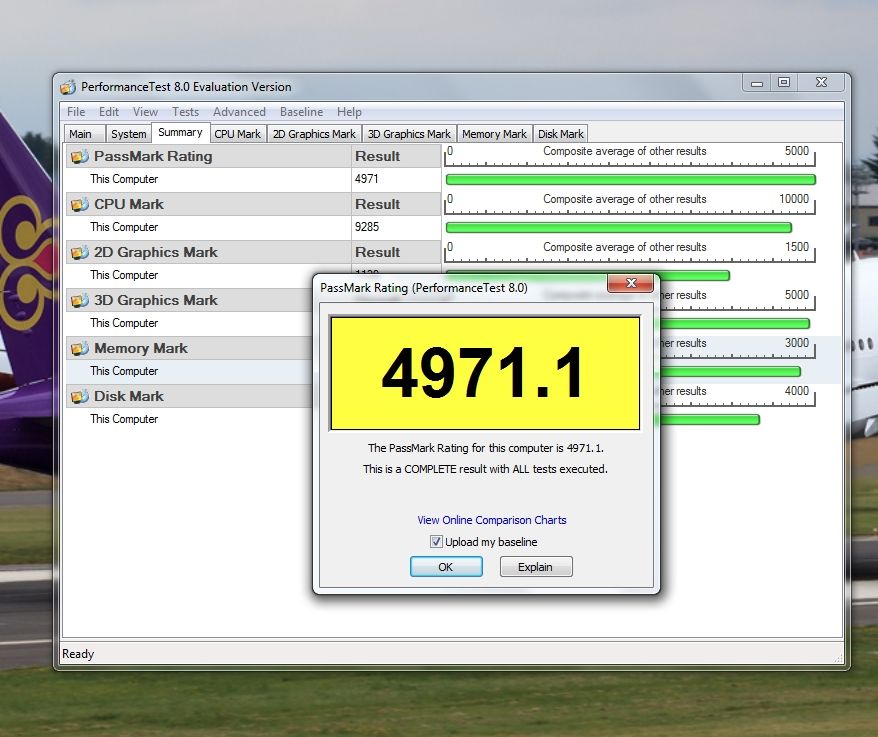Open the Advanced menu
Viewport: 878px width, 737px height.
point(239,112)
